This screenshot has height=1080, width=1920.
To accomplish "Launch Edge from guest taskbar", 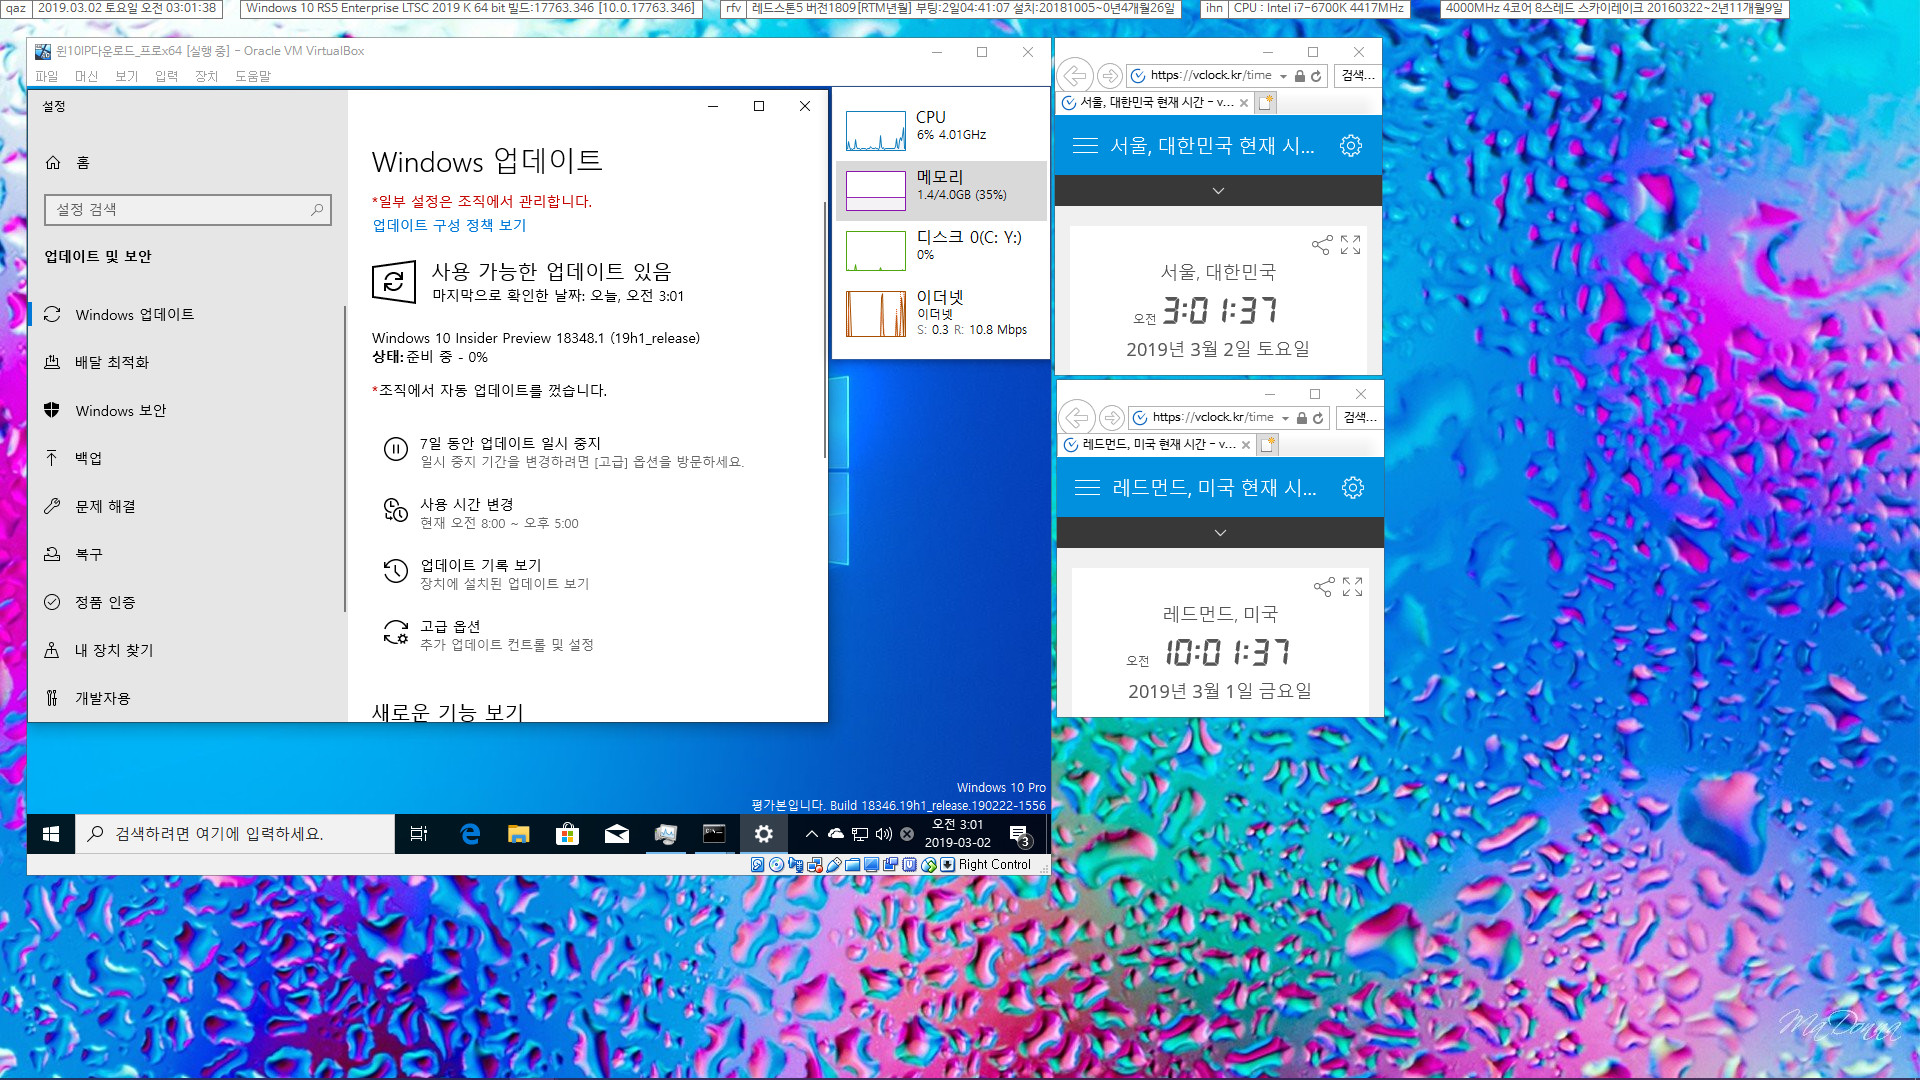I will click(469, 834).
